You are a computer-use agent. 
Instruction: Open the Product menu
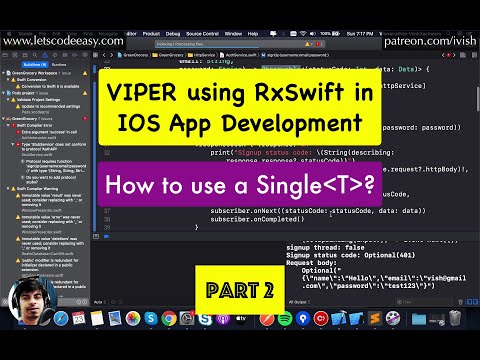pos(151,34)
